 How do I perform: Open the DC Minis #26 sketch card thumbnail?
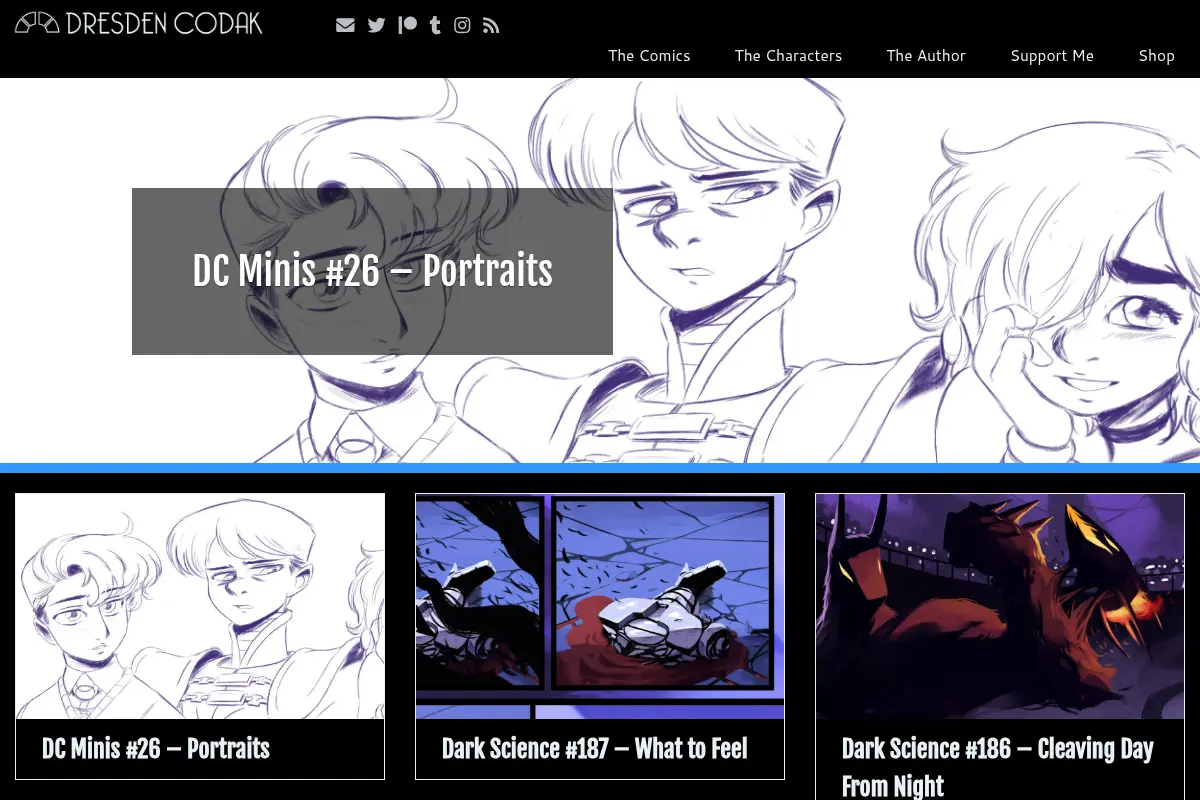click(200, 606)
